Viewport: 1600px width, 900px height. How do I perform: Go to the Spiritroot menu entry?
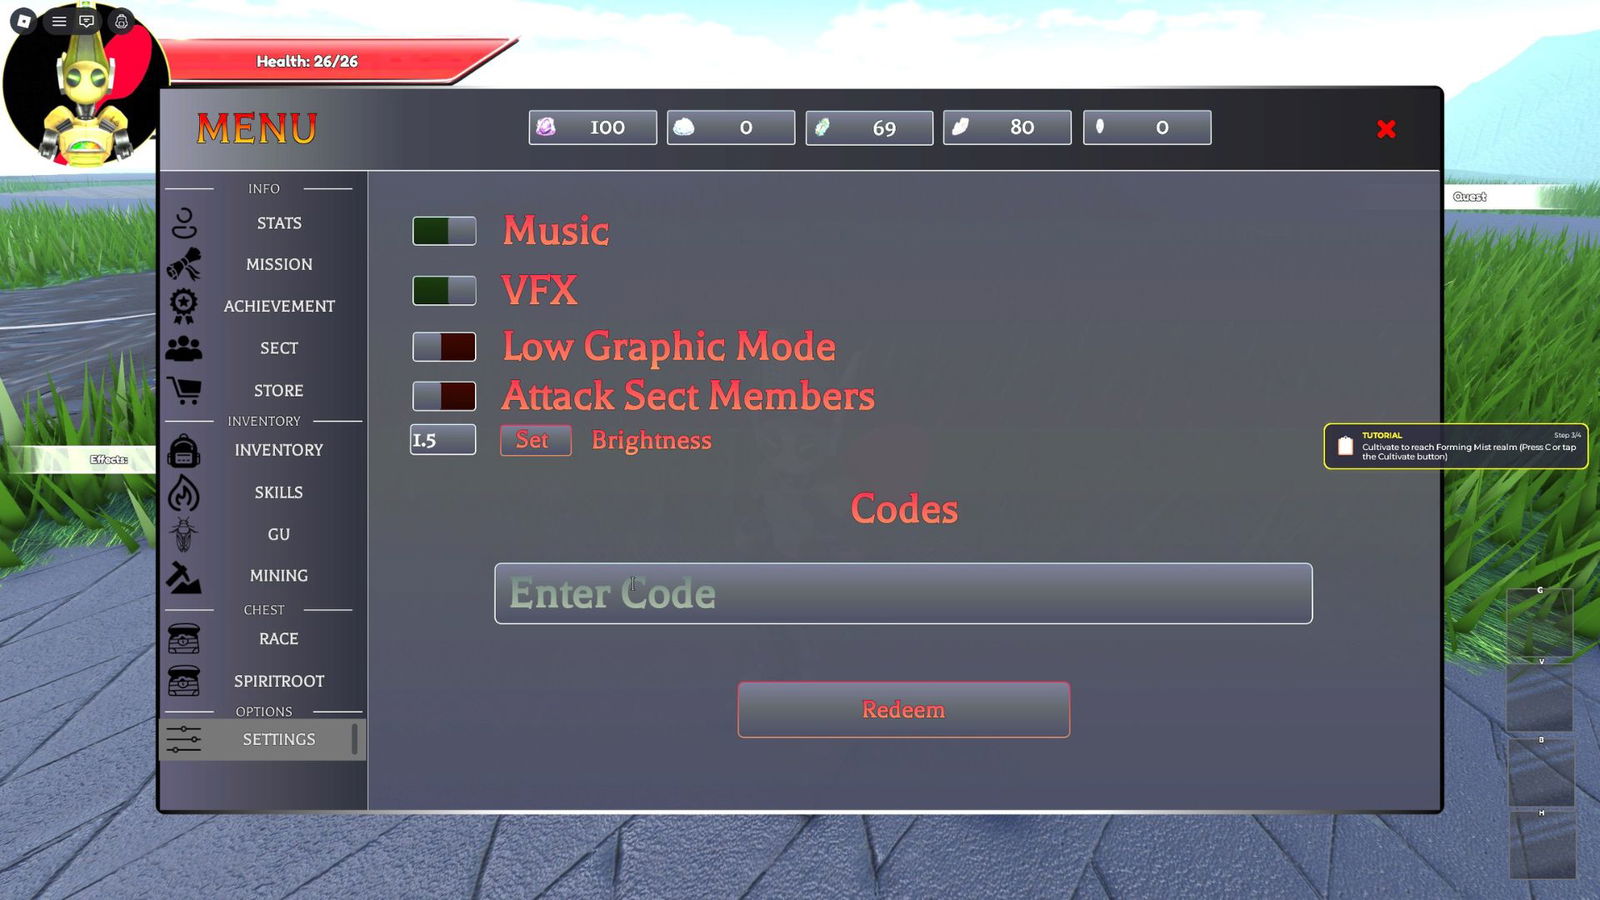(278, 681)
